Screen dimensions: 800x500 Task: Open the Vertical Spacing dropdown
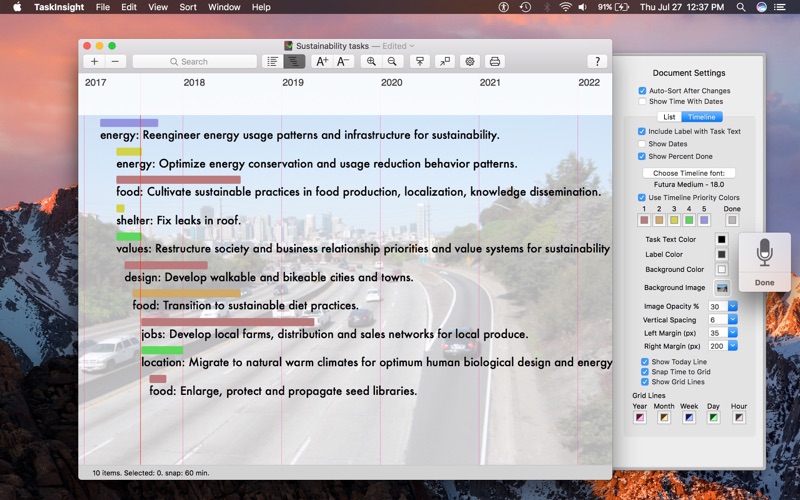coord(732,319)
